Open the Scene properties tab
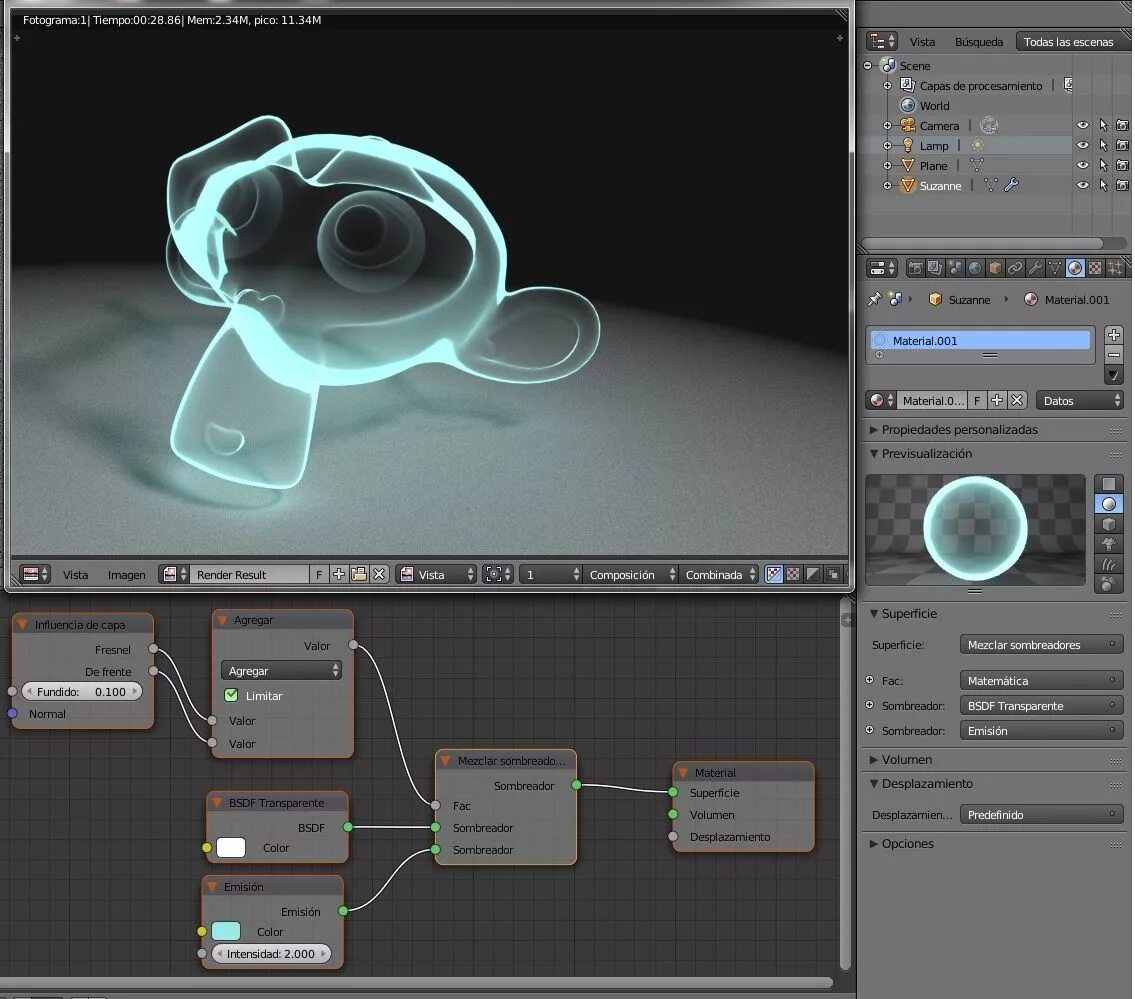 955,269
